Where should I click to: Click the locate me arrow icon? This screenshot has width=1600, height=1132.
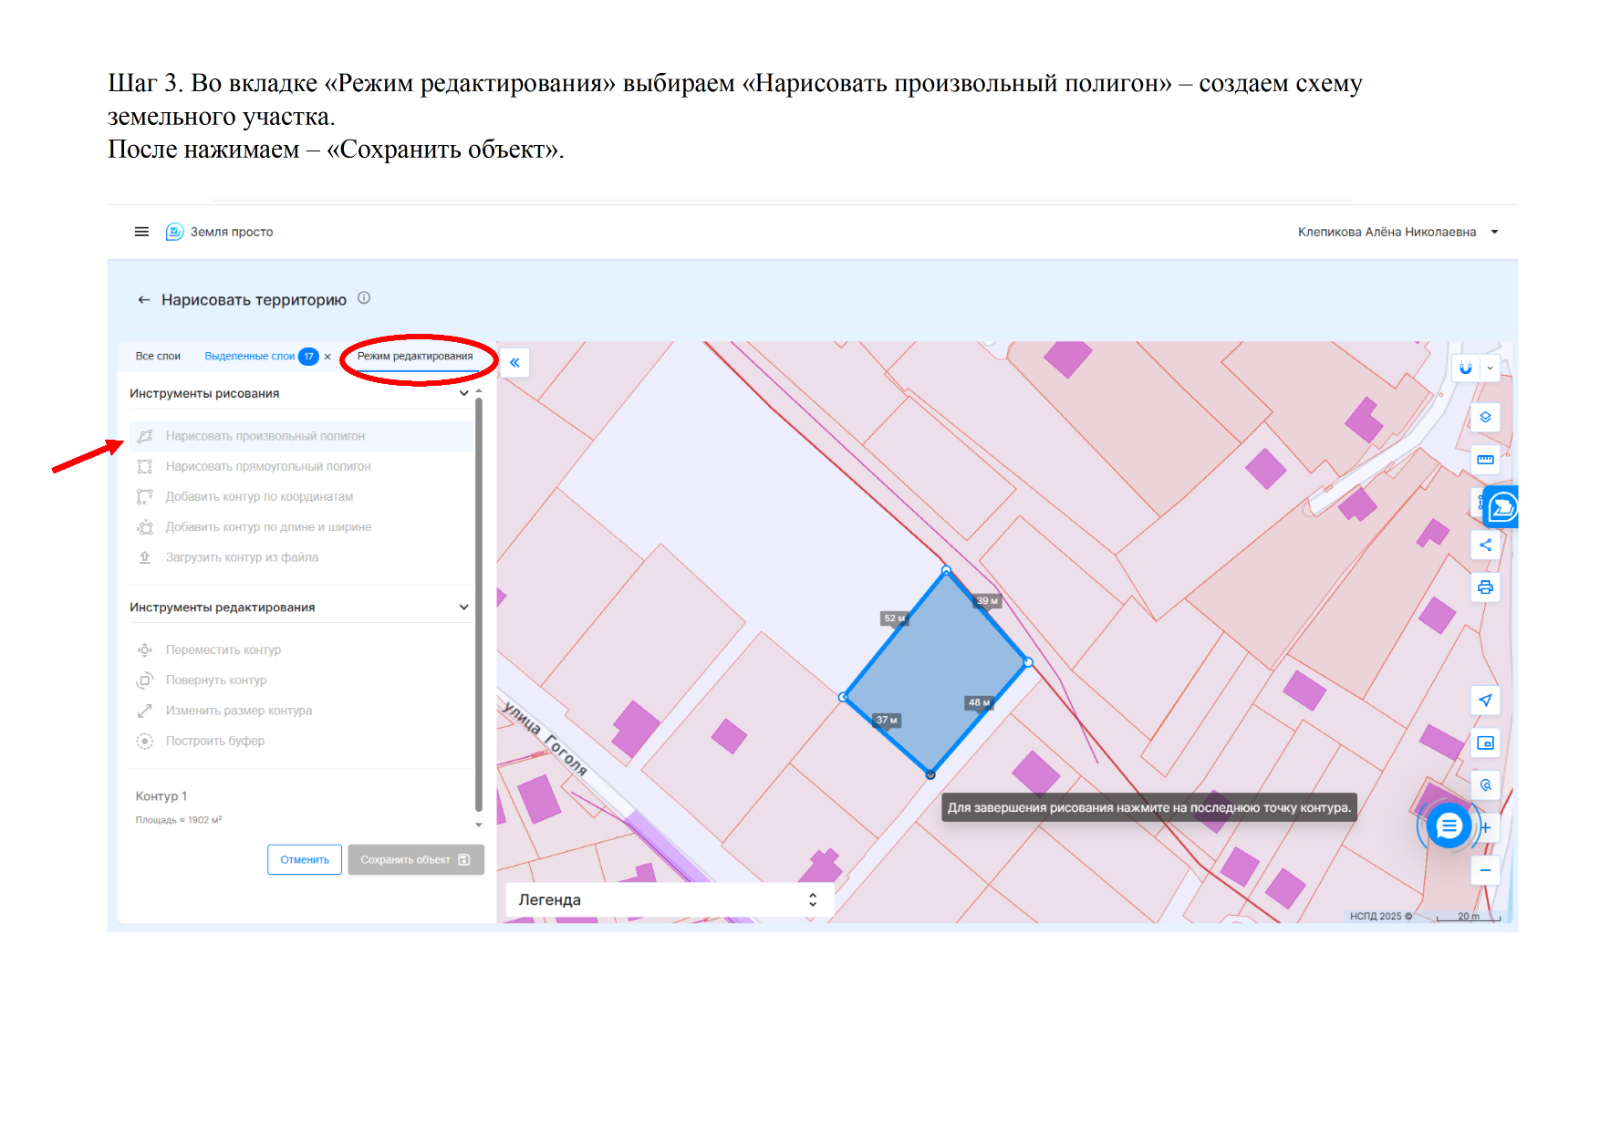(x=1485, y=700)
